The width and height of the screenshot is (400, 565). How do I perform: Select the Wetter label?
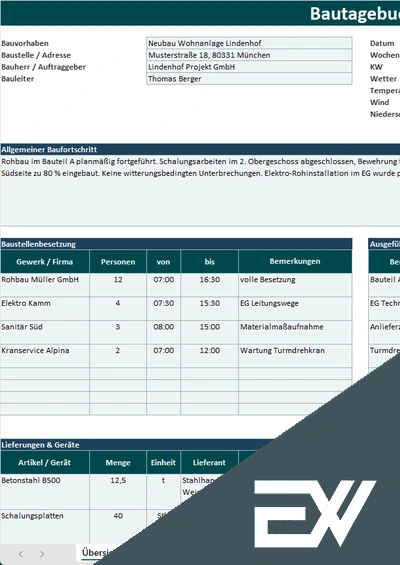(383, 79)
